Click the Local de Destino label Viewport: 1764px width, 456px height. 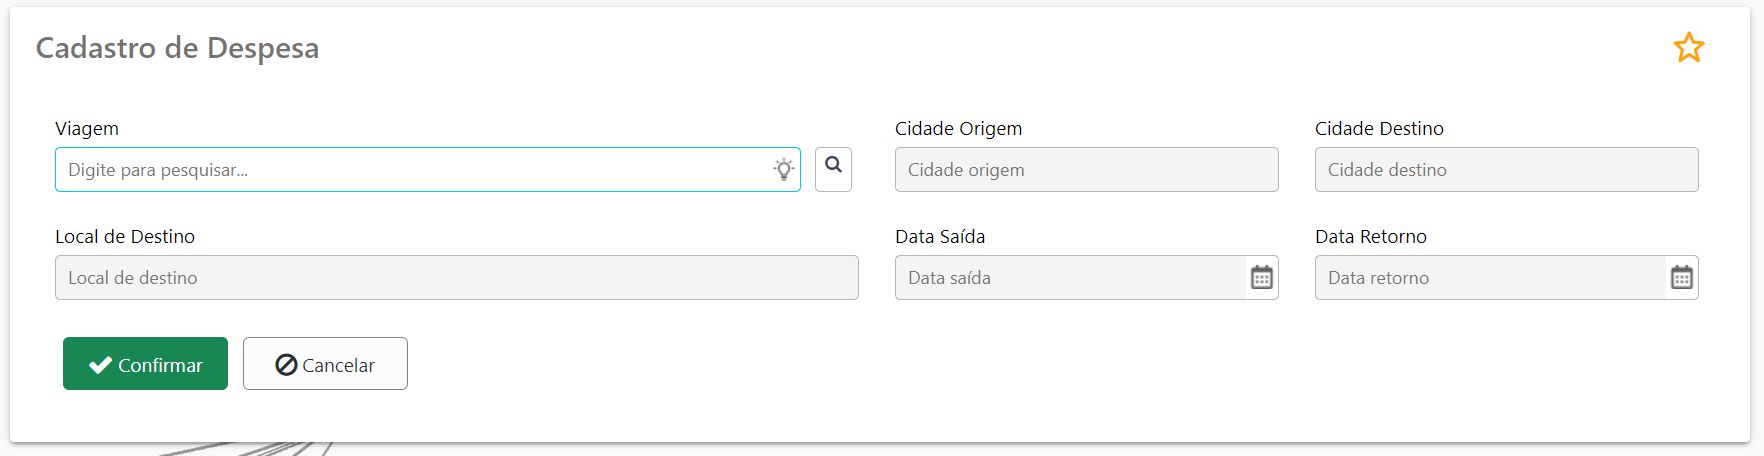click(125, 237)
